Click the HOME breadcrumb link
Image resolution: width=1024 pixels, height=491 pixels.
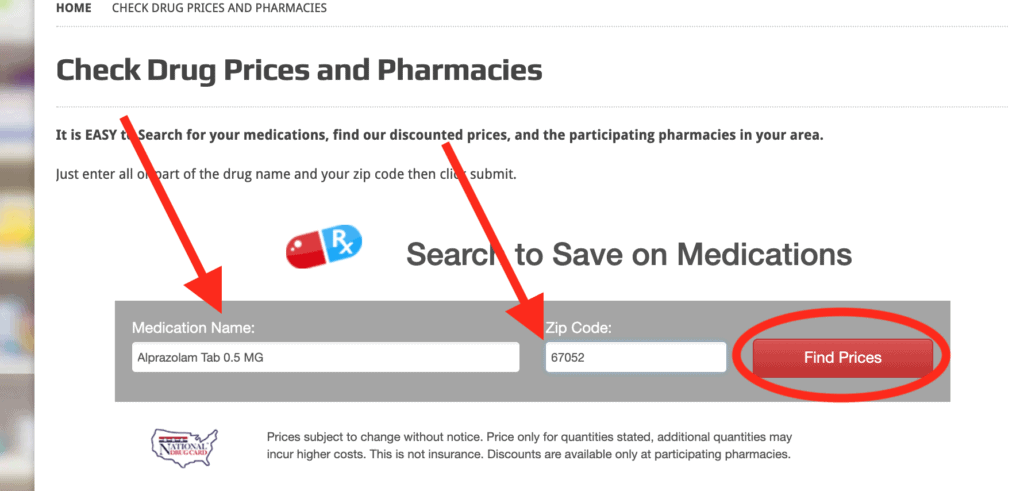click(x=73, y=8)
